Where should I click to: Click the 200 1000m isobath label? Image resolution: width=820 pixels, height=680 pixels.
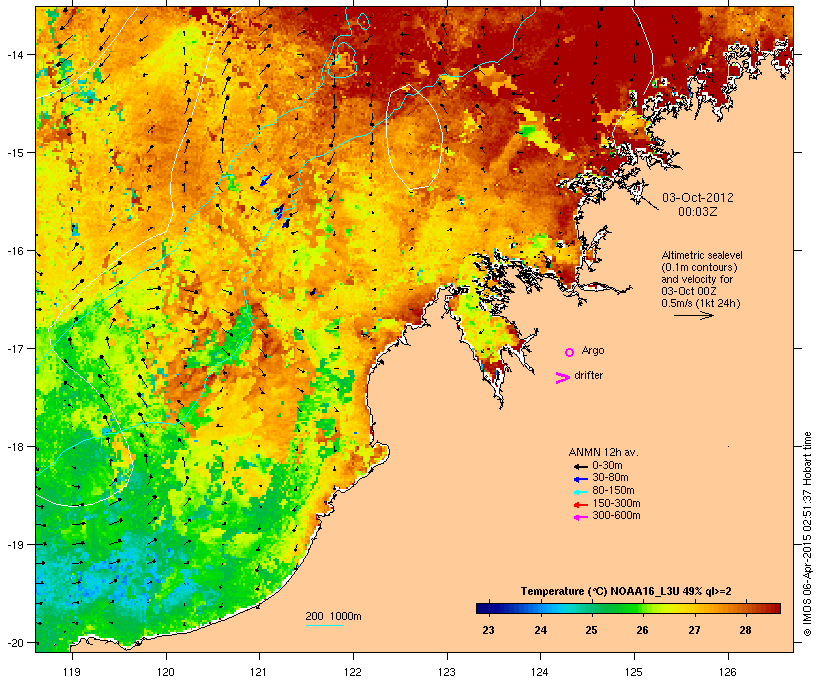333,616
